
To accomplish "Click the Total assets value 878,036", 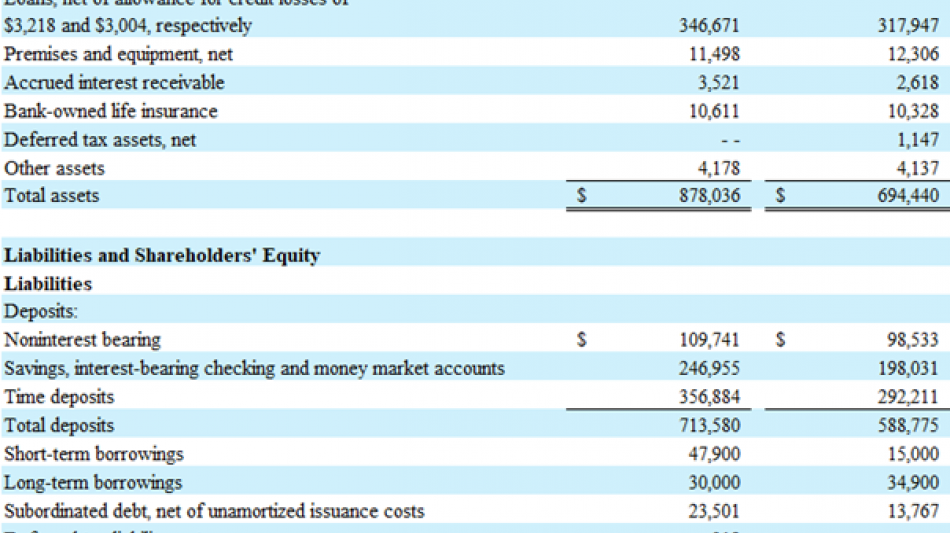I will click(x=709, y=196).
